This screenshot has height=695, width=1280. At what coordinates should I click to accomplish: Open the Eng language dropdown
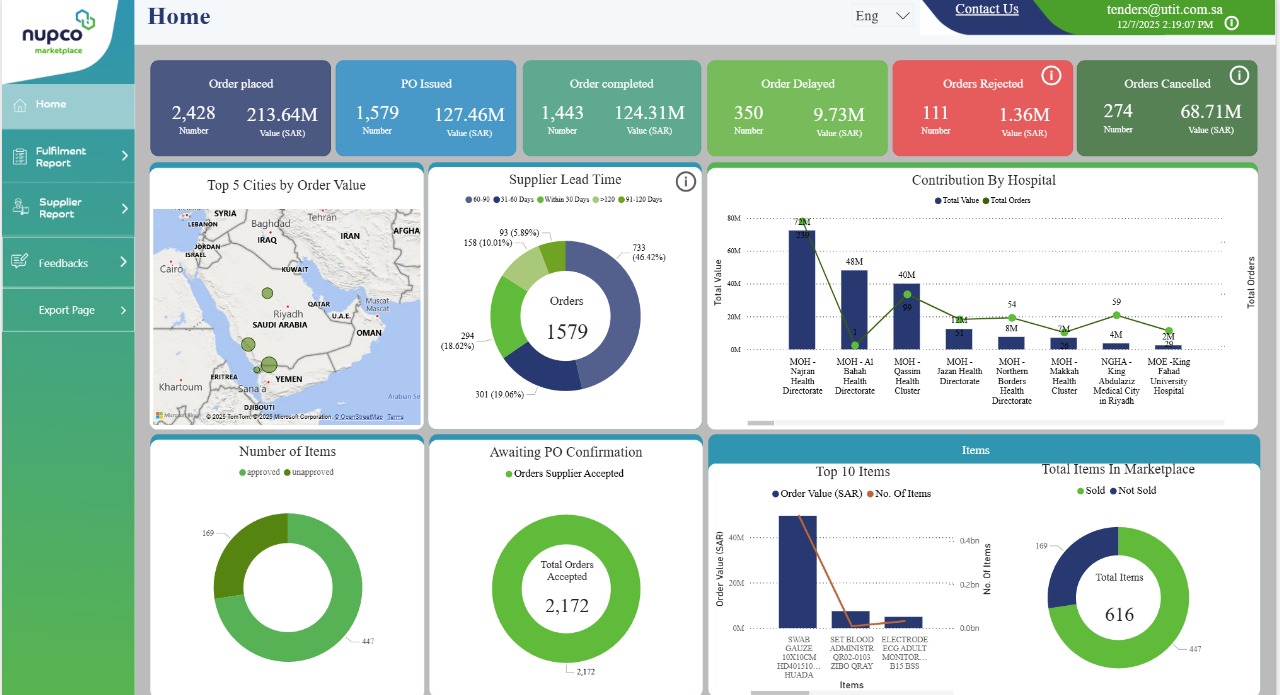(883, 16)
